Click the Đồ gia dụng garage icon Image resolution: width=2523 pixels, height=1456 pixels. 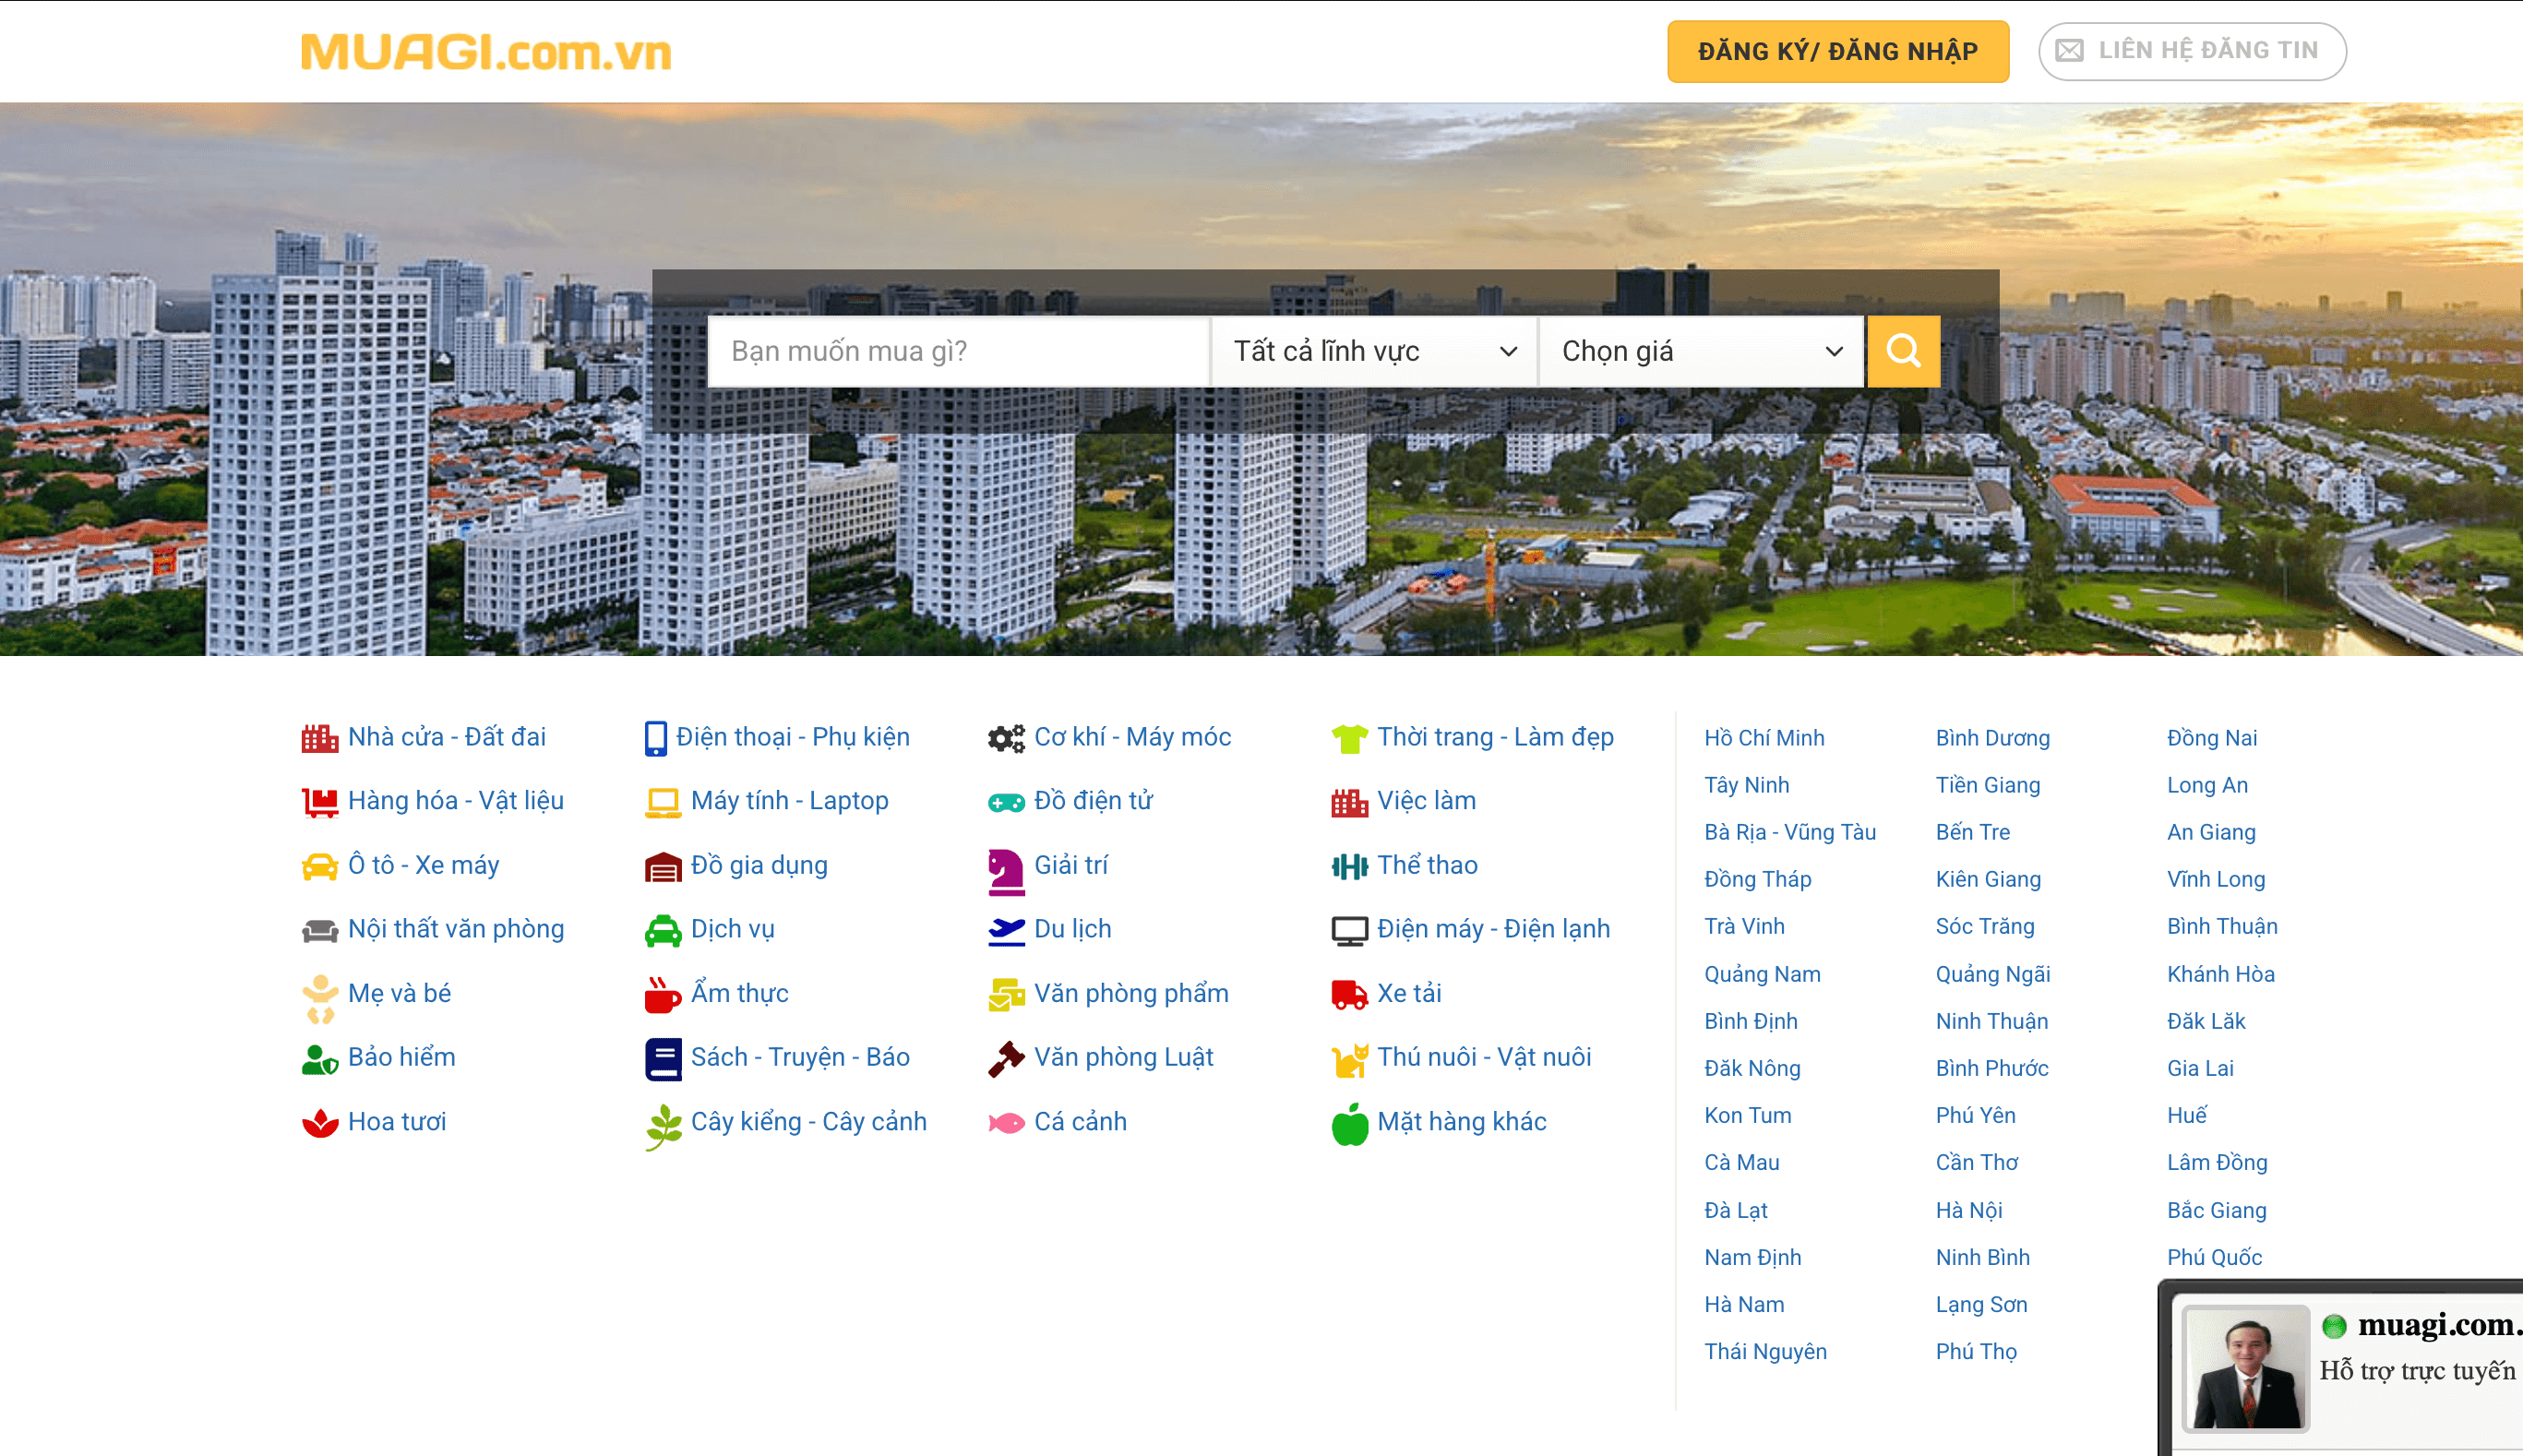662,866
